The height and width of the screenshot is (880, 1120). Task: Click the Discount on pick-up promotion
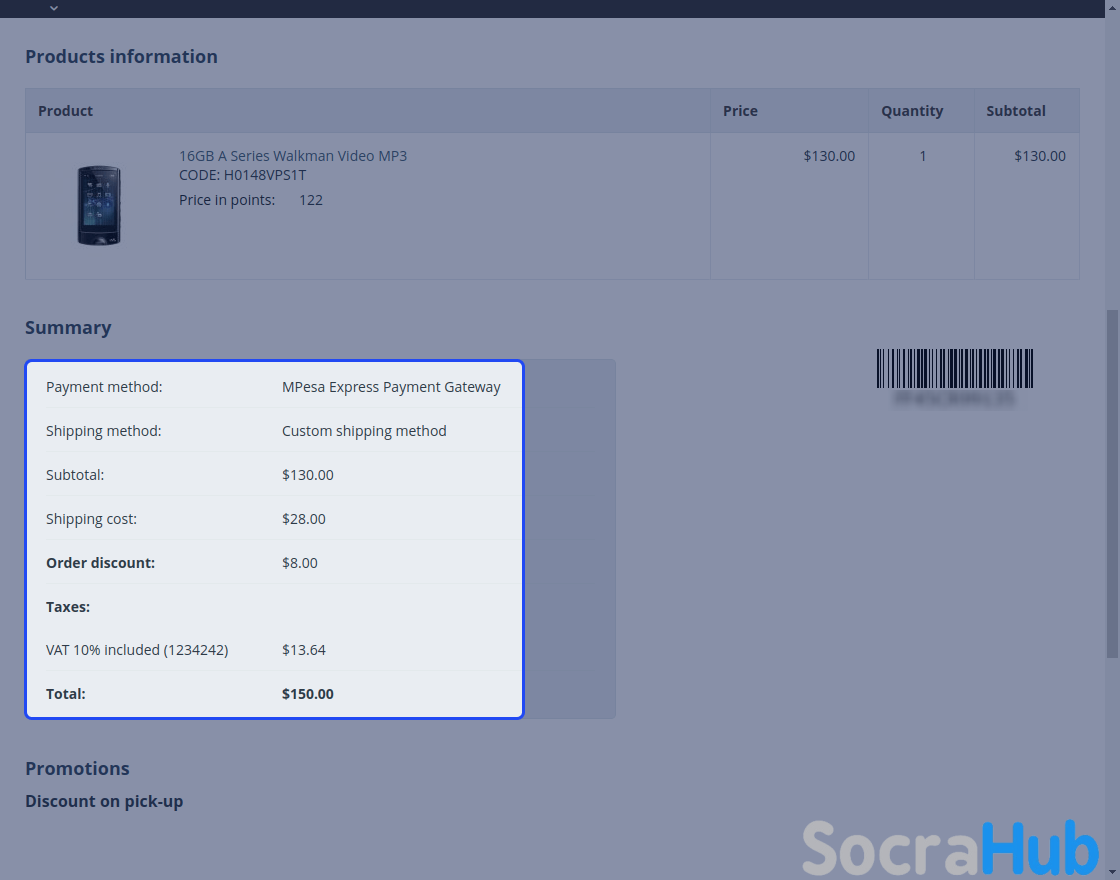coord(104,801)
